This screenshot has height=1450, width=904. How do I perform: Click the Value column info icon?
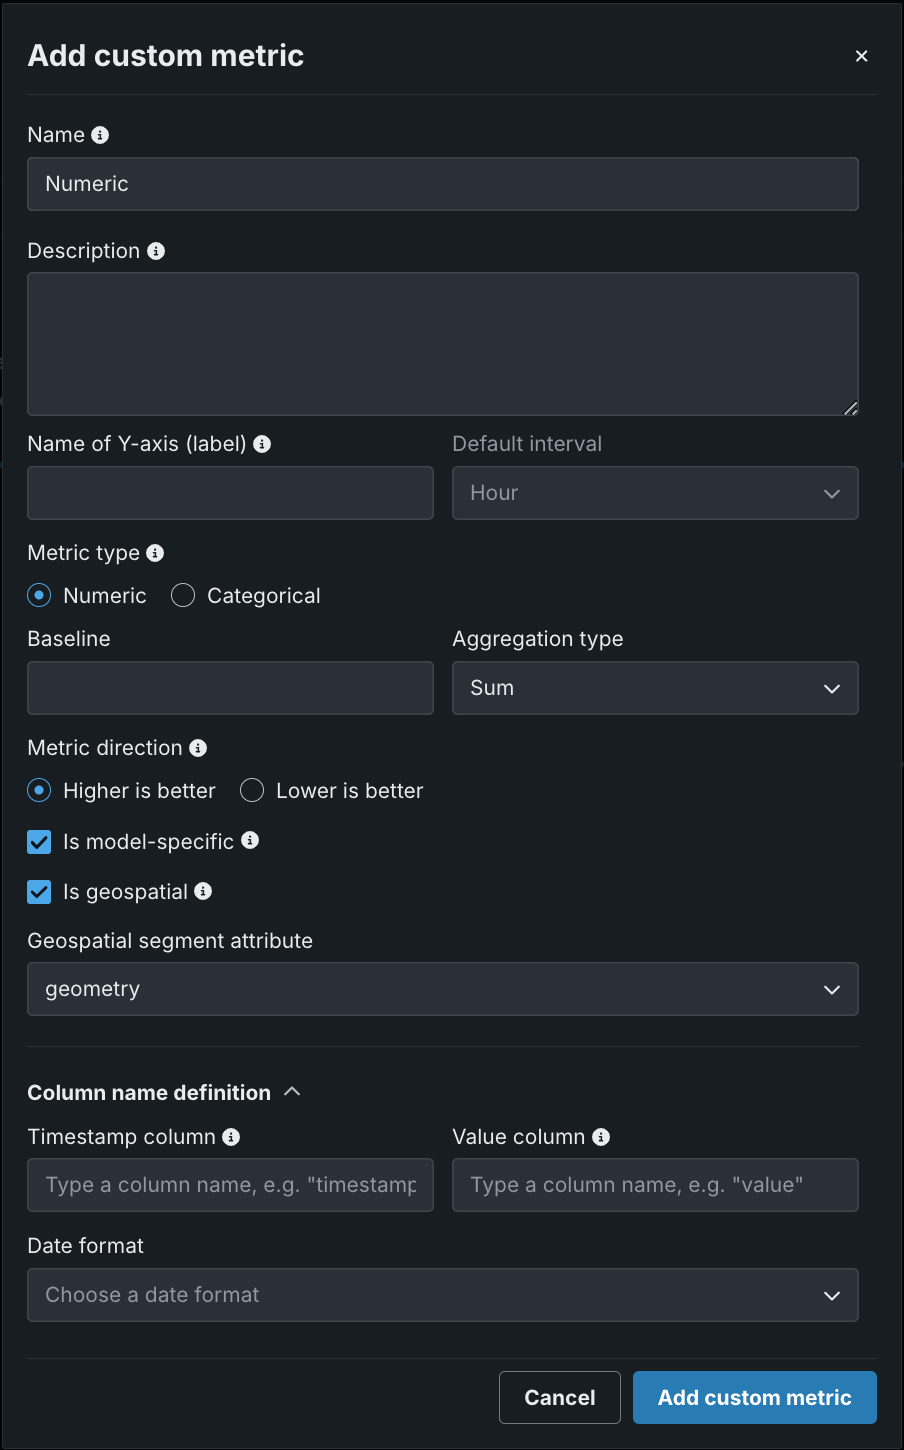601,1137
